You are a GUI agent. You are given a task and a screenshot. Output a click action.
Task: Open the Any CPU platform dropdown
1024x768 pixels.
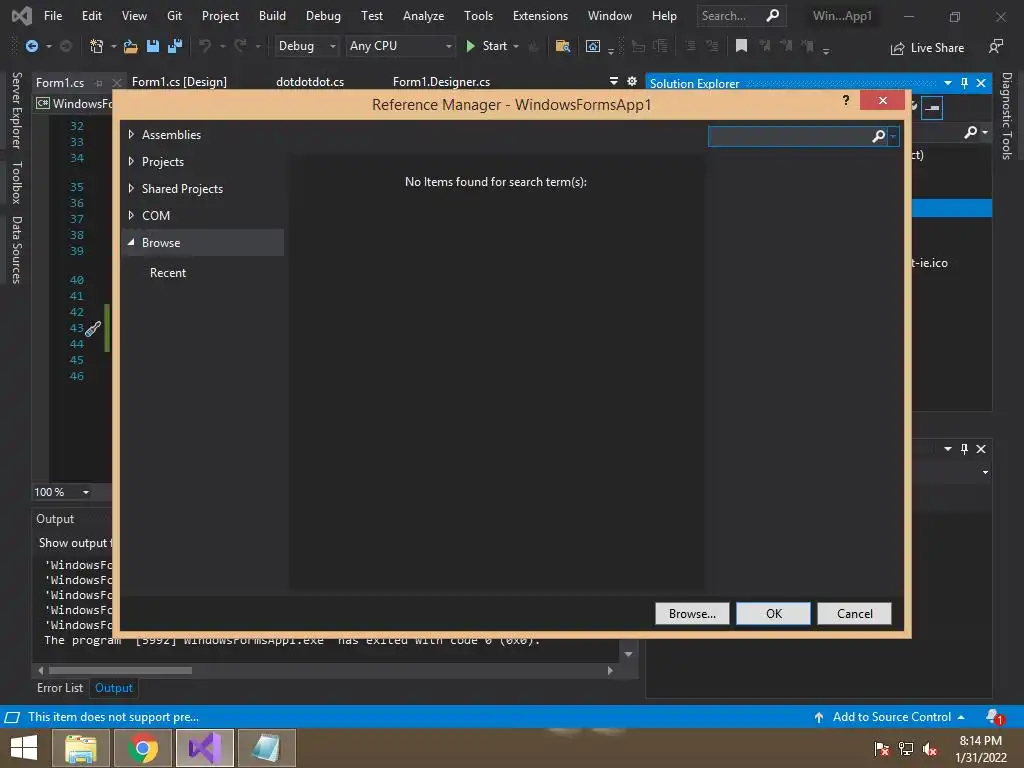400,46
